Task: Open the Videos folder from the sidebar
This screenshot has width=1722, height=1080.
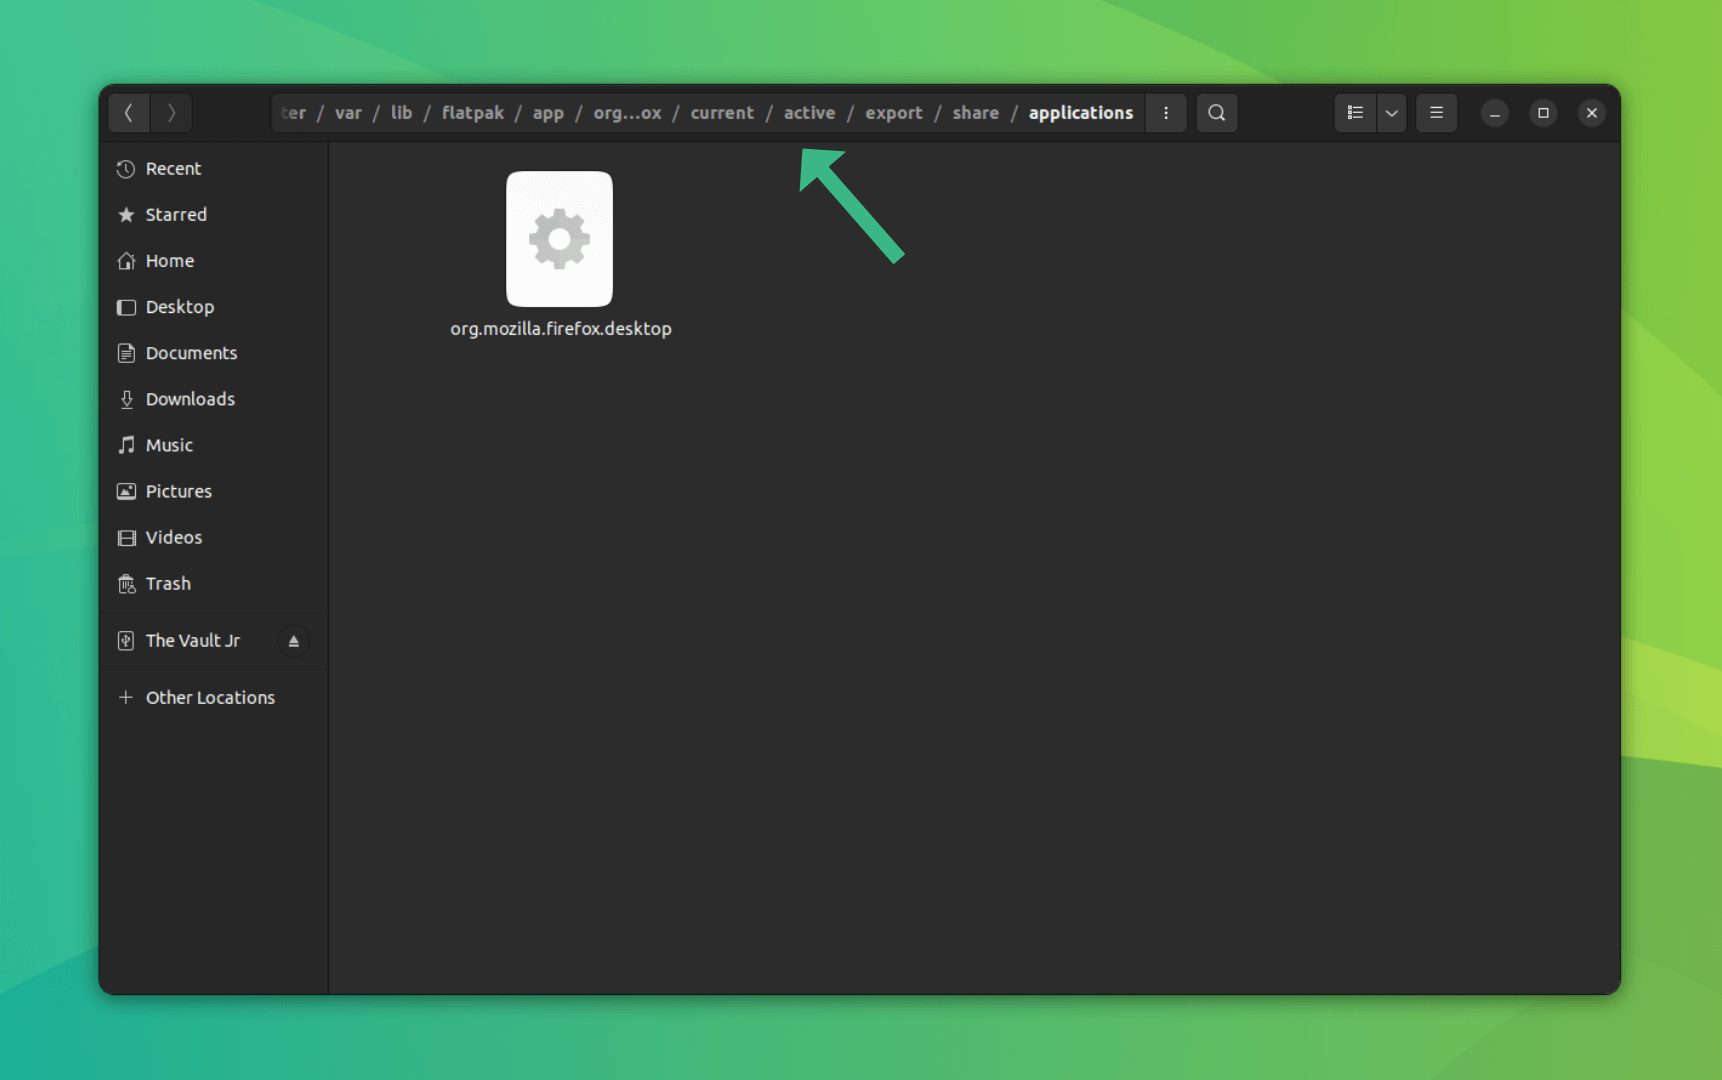Action: click(x=172, y=537)
